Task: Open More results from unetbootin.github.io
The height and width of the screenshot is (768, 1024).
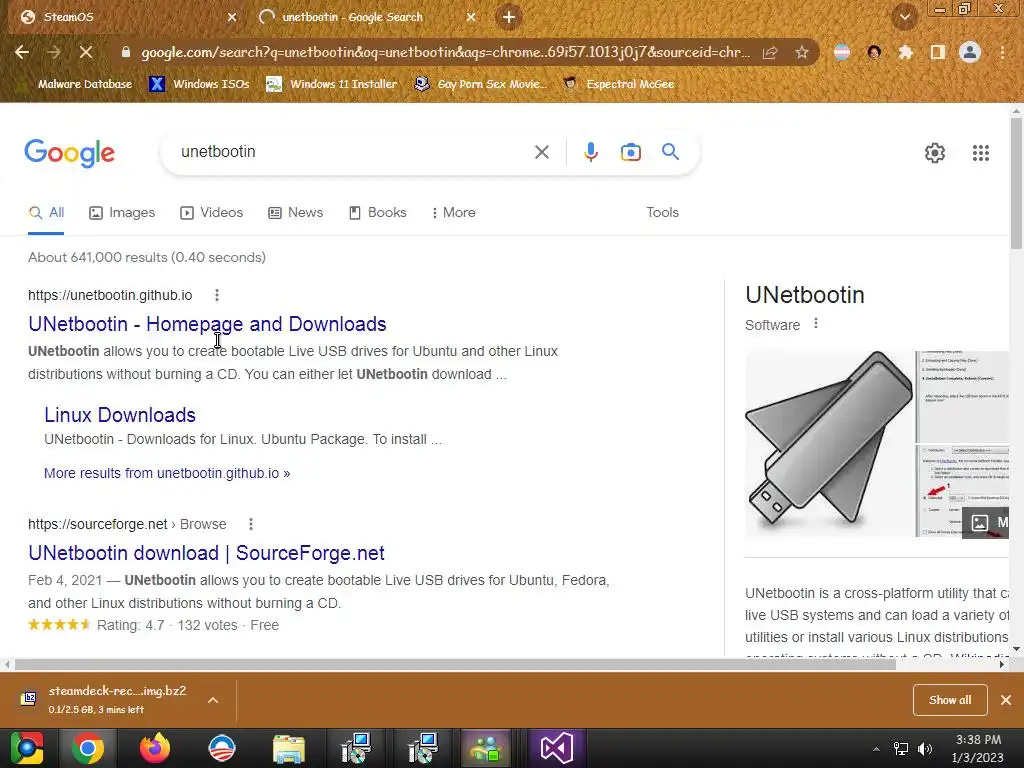Action: point(167,473)
